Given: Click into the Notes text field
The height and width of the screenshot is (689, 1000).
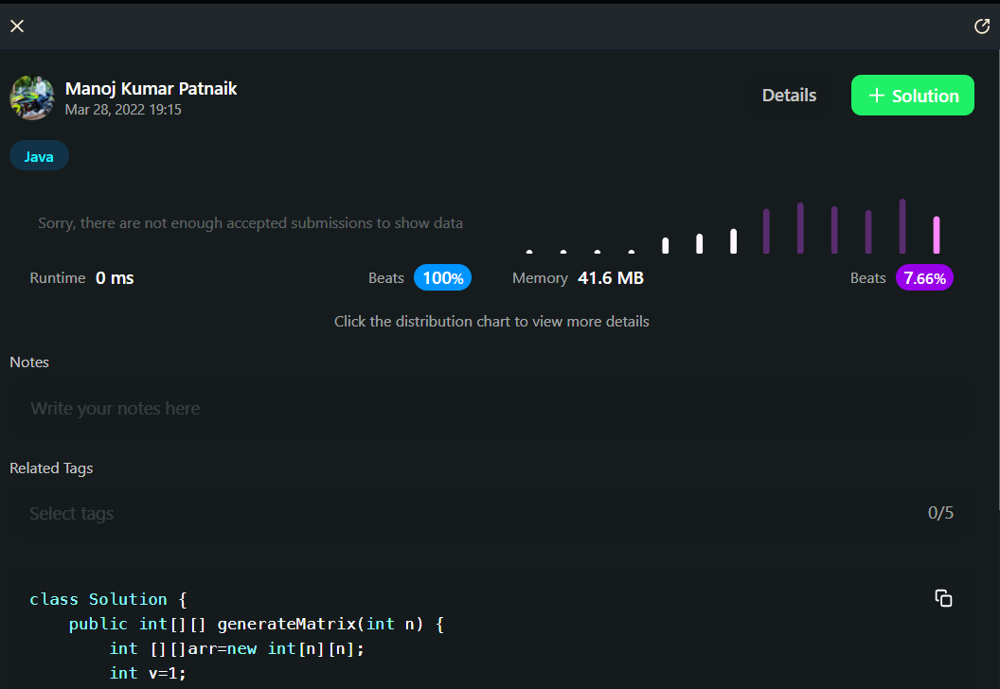Looking at the screenshot, I should pos(490,408).
